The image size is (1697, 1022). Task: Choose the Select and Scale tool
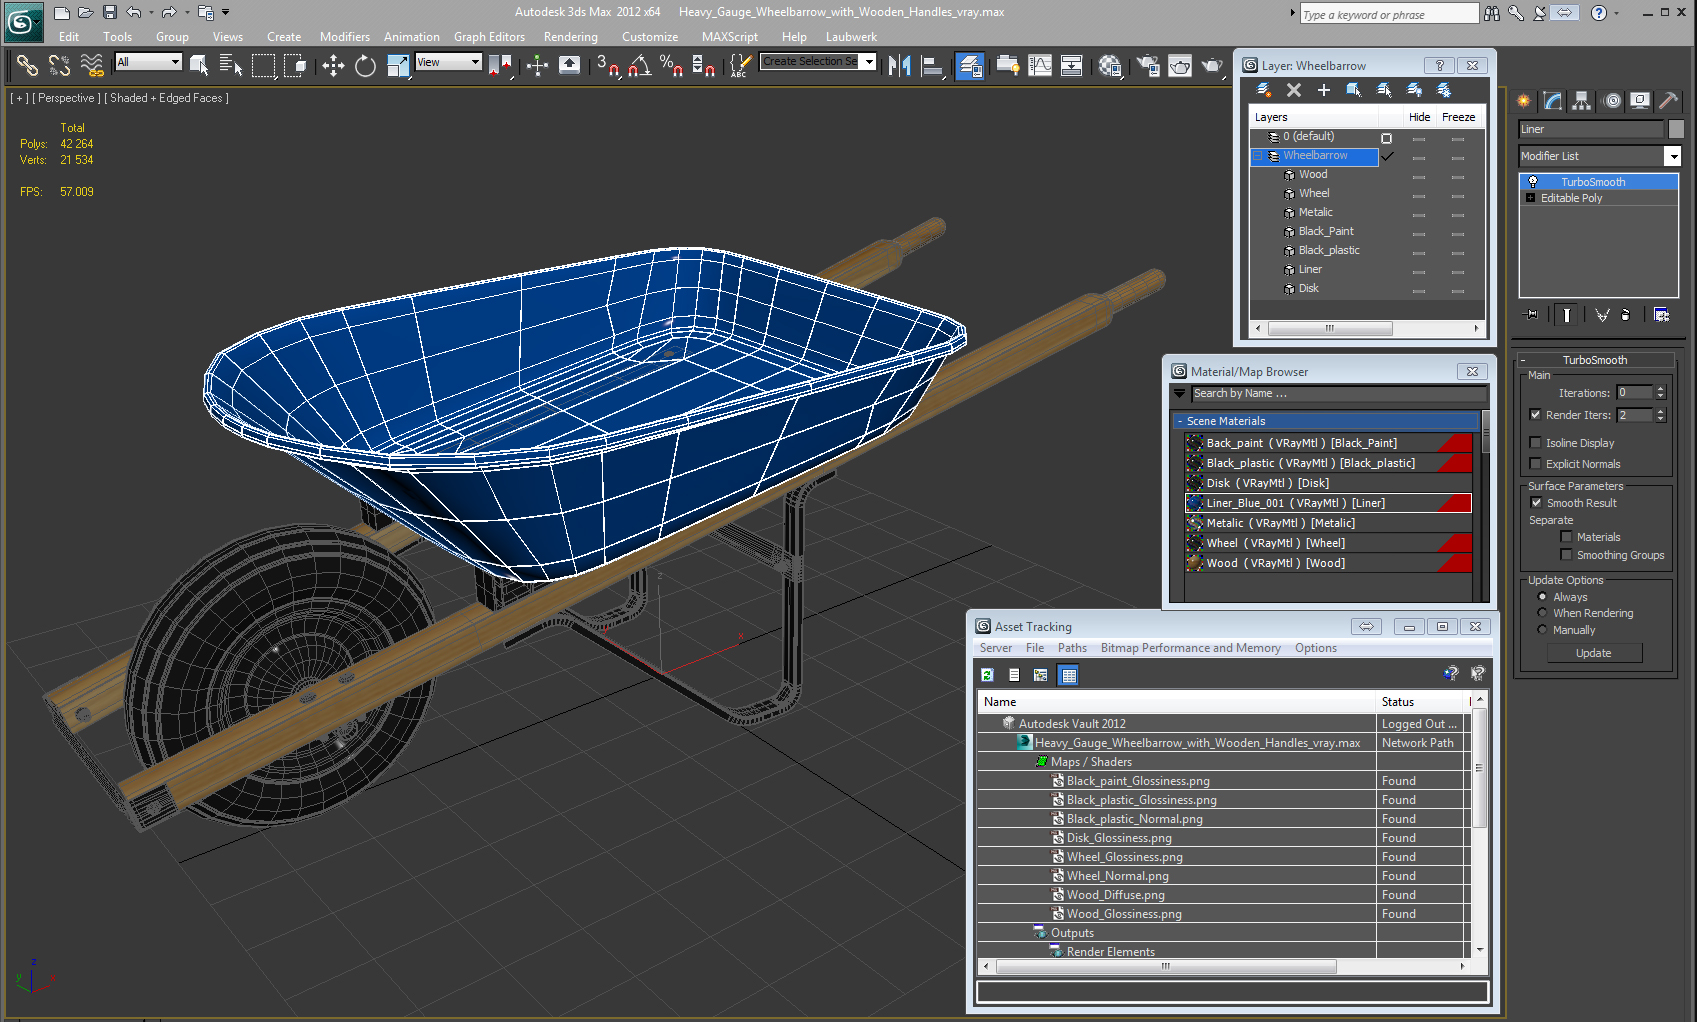[397, 66]
